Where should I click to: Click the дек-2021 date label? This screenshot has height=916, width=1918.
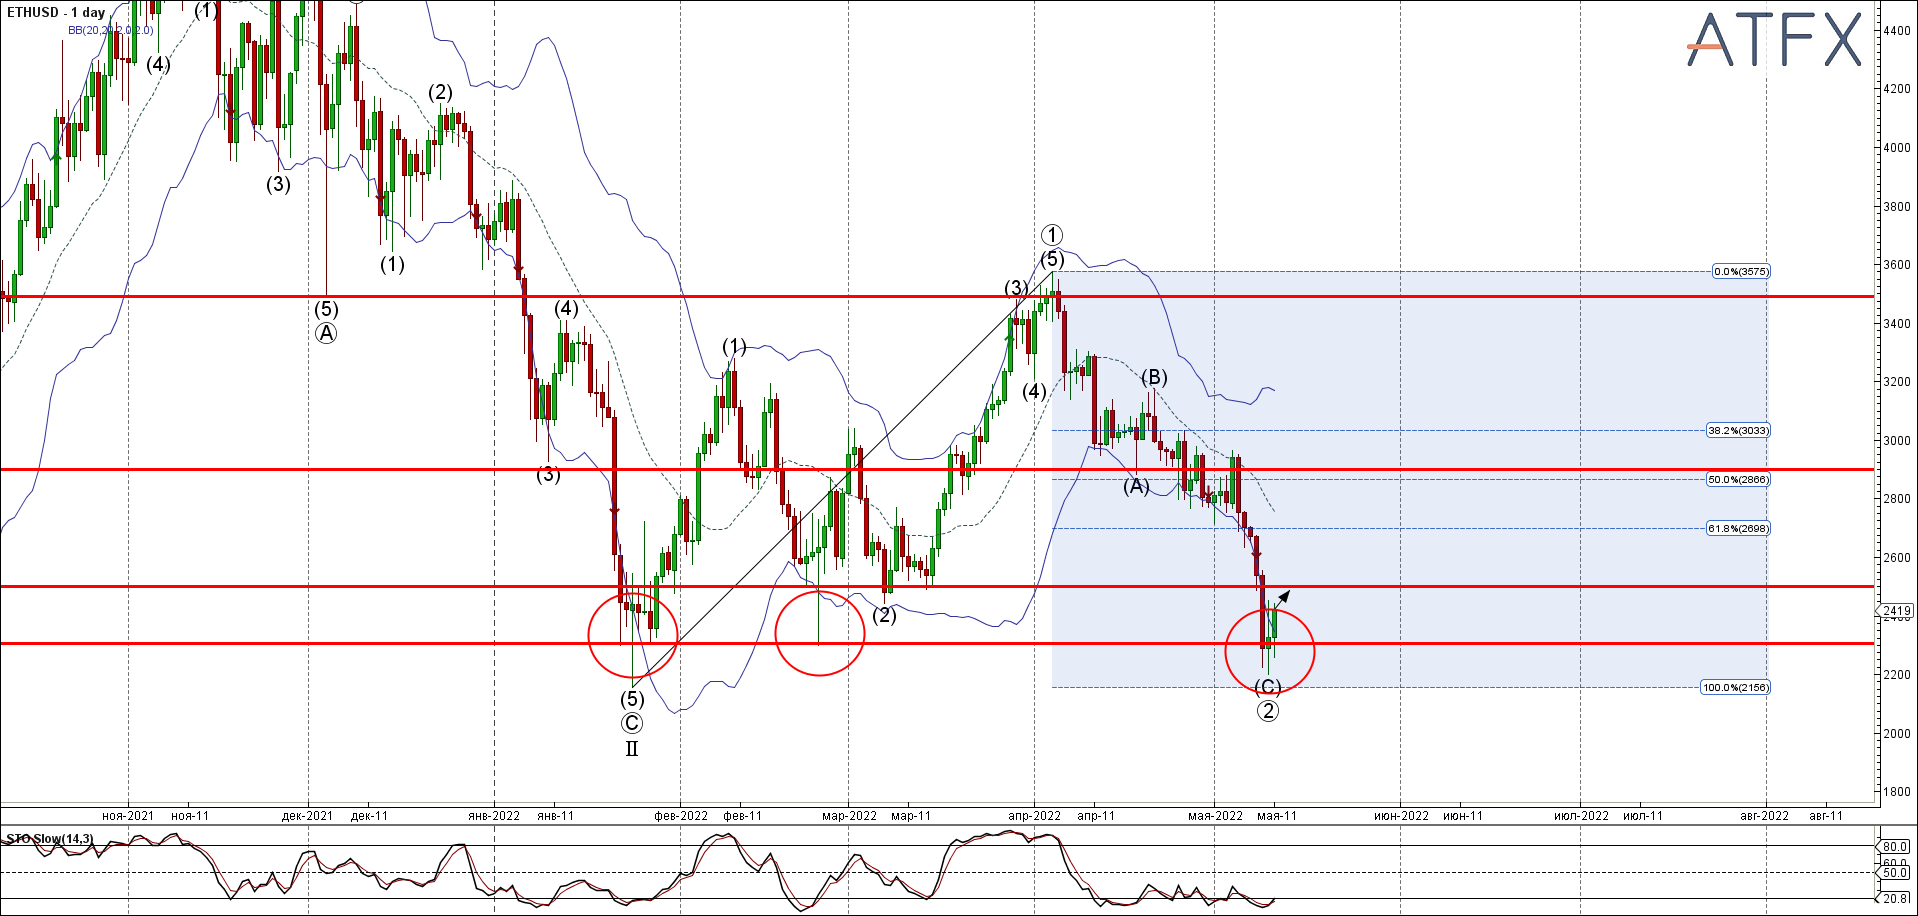tap(307, 816)
